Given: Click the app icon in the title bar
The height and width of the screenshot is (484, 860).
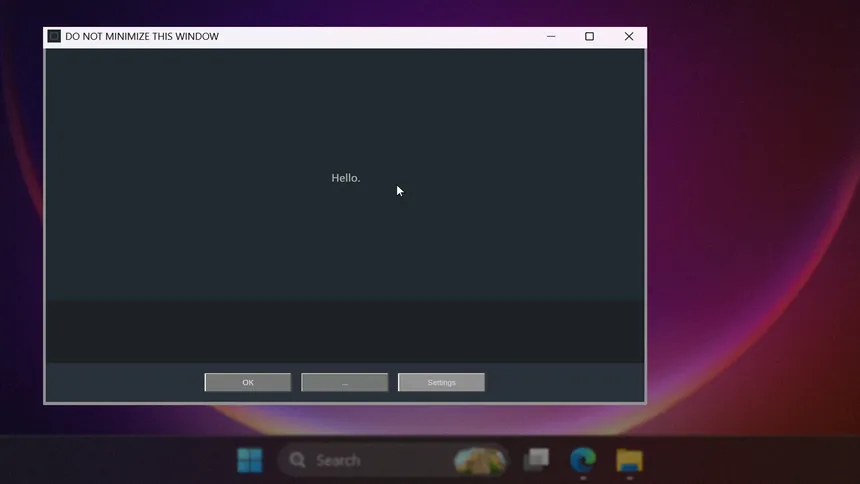Looking at the screenshot, I should pos(54,37).
